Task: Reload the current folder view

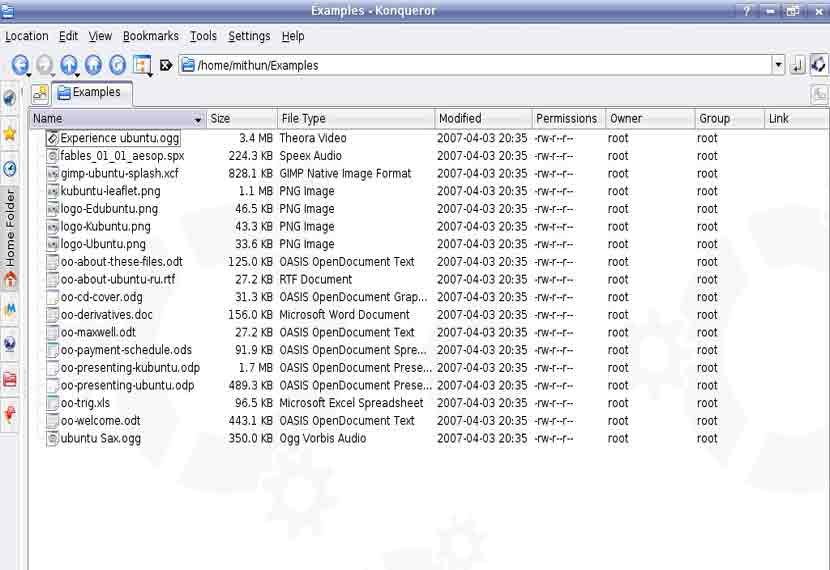Action: coord(117,65)
